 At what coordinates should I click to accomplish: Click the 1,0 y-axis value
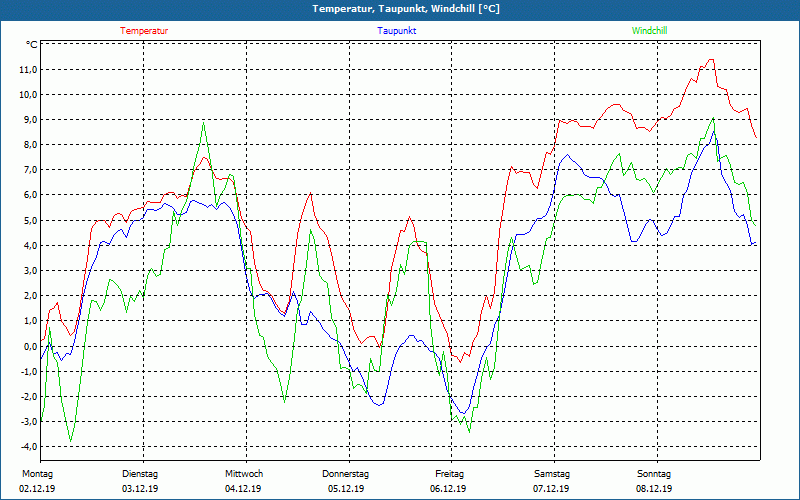[29, 321]
